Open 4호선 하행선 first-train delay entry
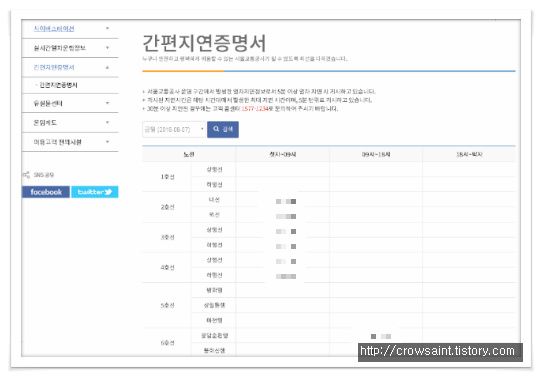This screenshot has width=542, height=377. coord(286,276)
